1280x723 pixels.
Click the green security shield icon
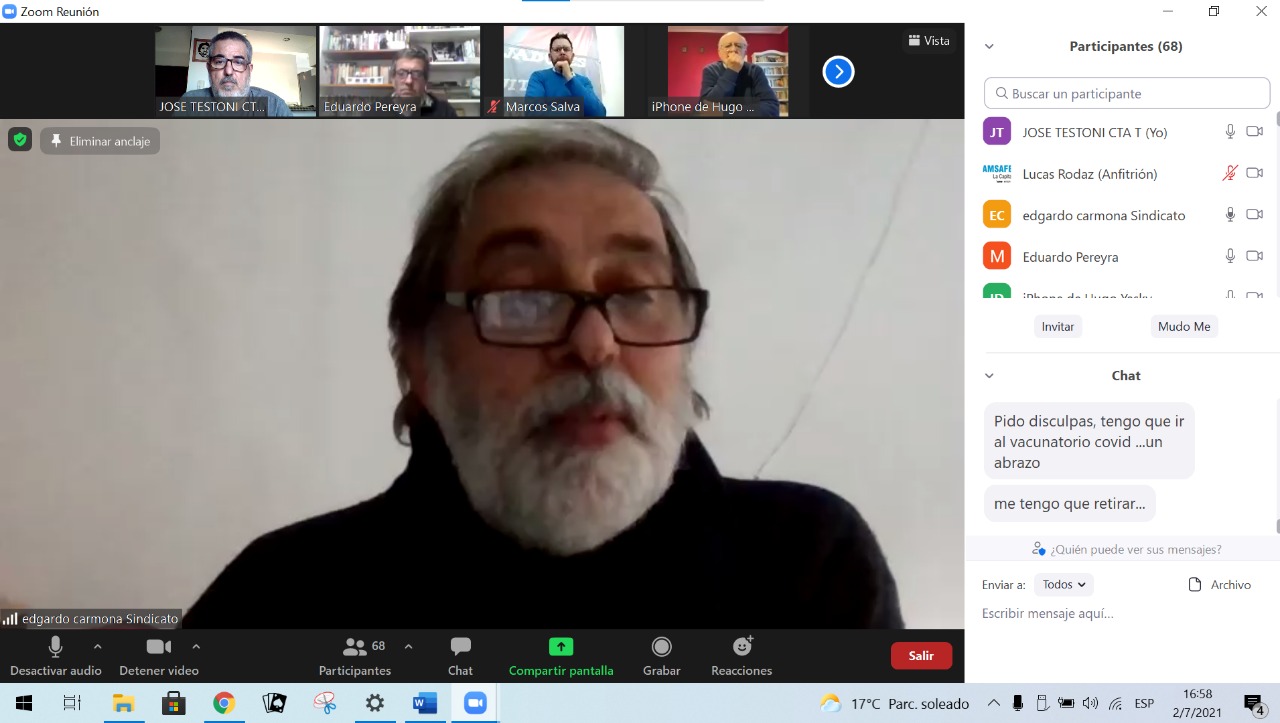[20, 140]
